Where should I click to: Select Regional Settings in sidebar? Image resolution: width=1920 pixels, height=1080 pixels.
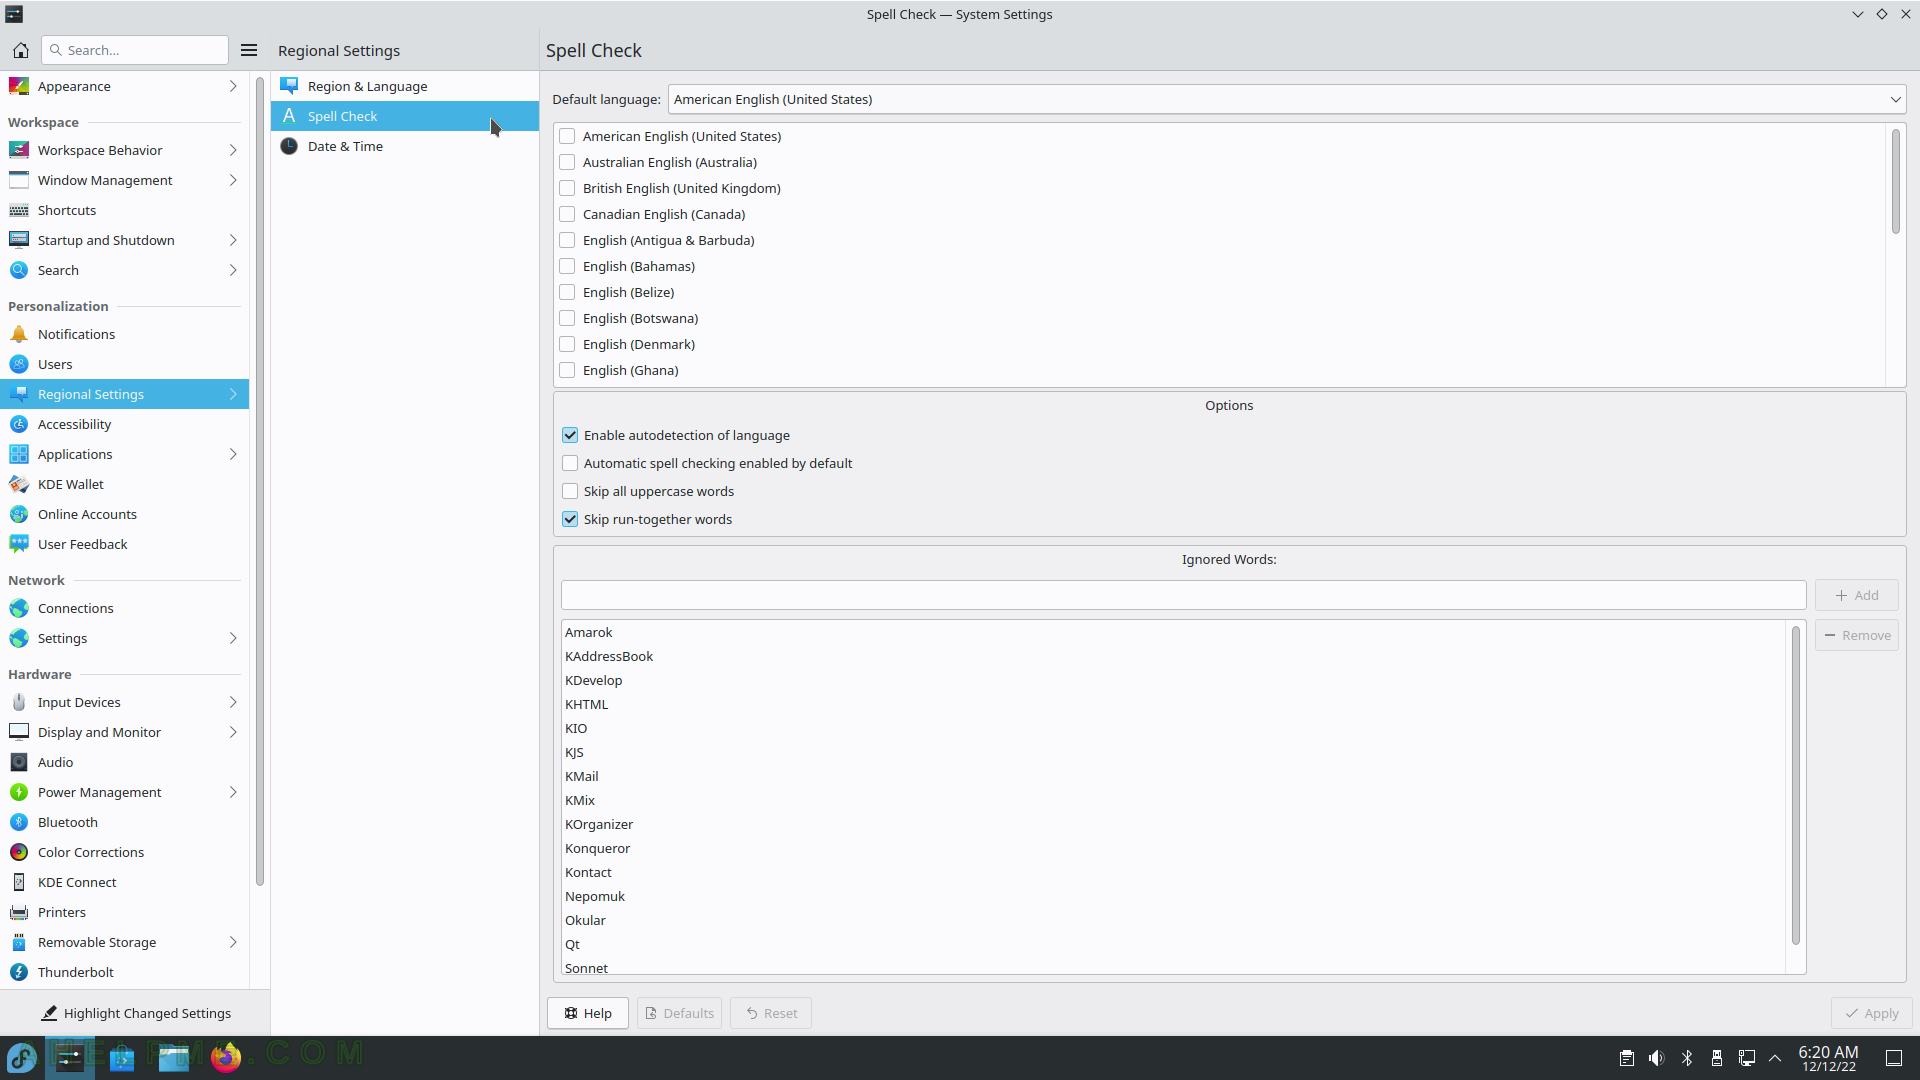[124, 394]
